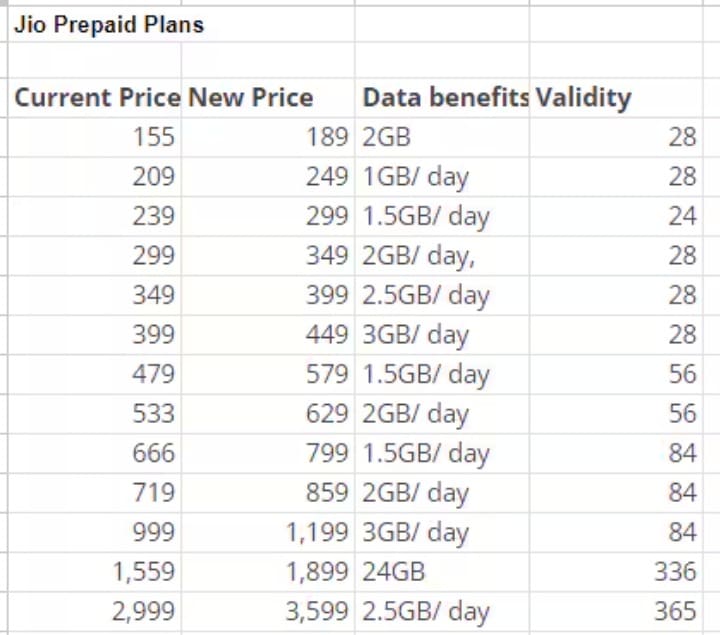The image size is (720, 635).
Task: Select the 'Jio Prepaid Plans' title cell
Action: [108, 25]
